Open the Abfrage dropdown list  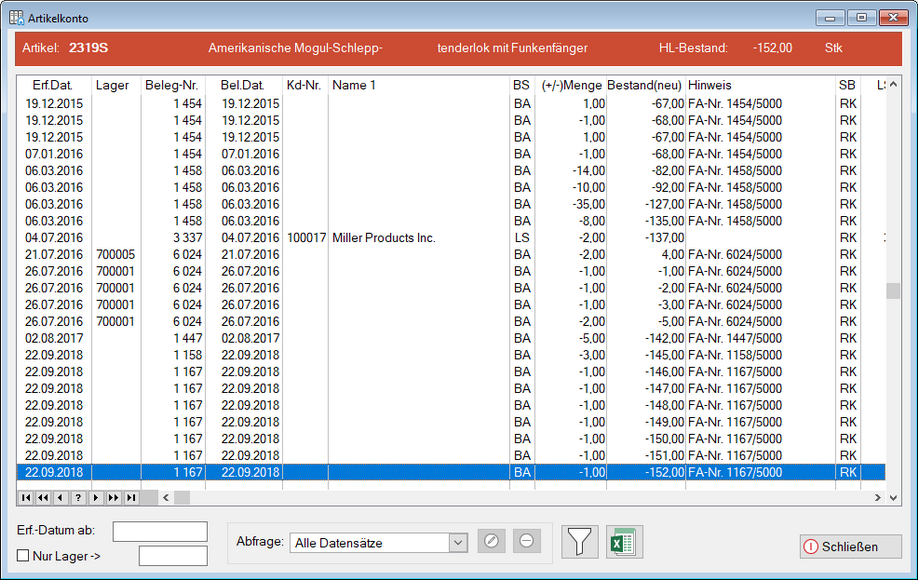(458, 543)
